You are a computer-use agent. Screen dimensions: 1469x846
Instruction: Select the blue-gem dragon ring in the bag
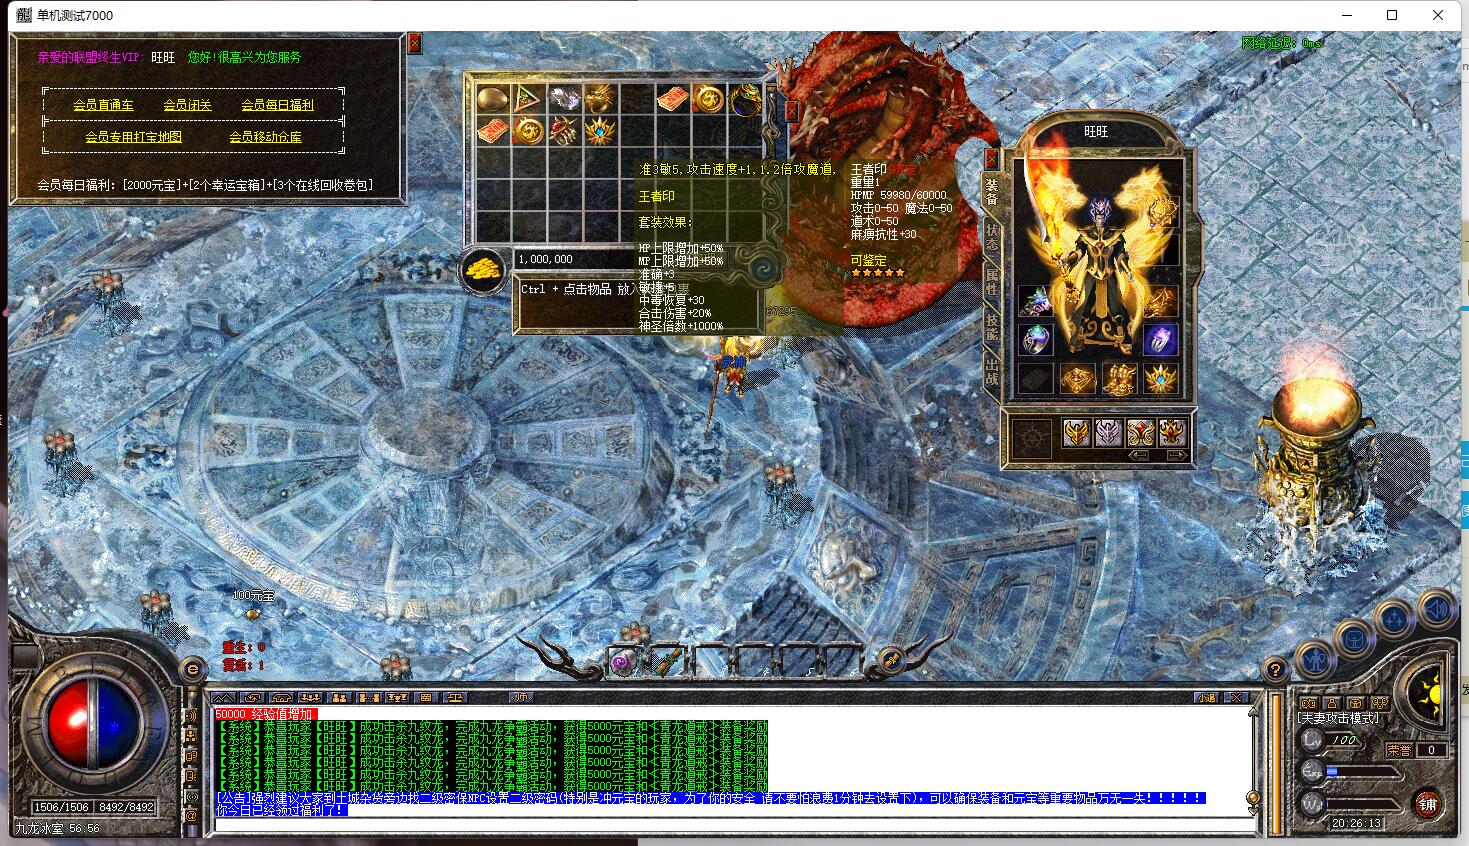(745, 98)
